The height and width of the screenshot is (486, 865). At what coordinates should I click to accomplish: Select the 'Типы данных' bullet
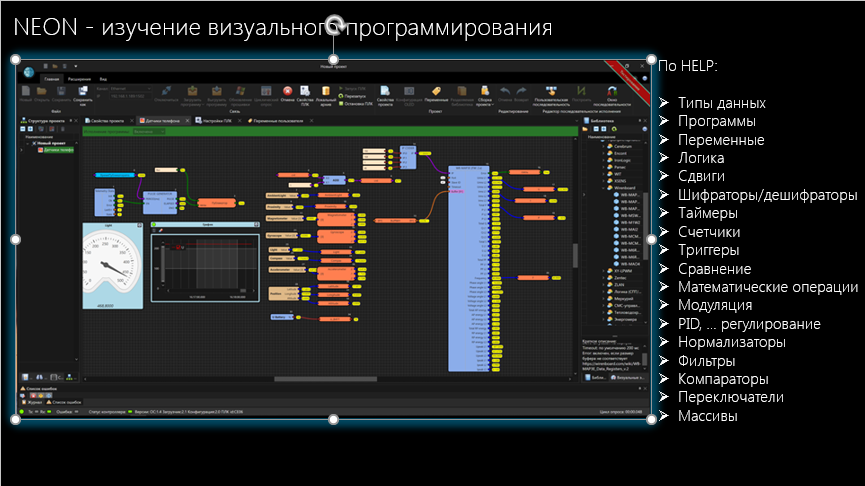click(722, 103)
